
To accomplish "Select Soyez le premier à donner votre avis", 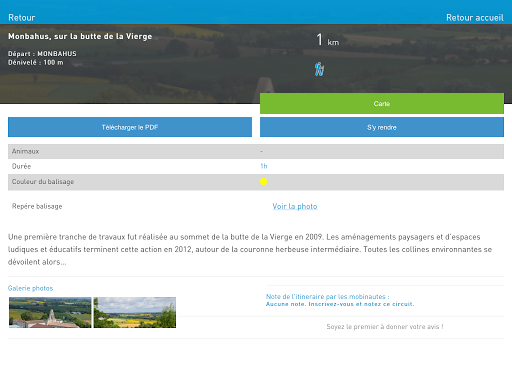I will coord(385,327).
